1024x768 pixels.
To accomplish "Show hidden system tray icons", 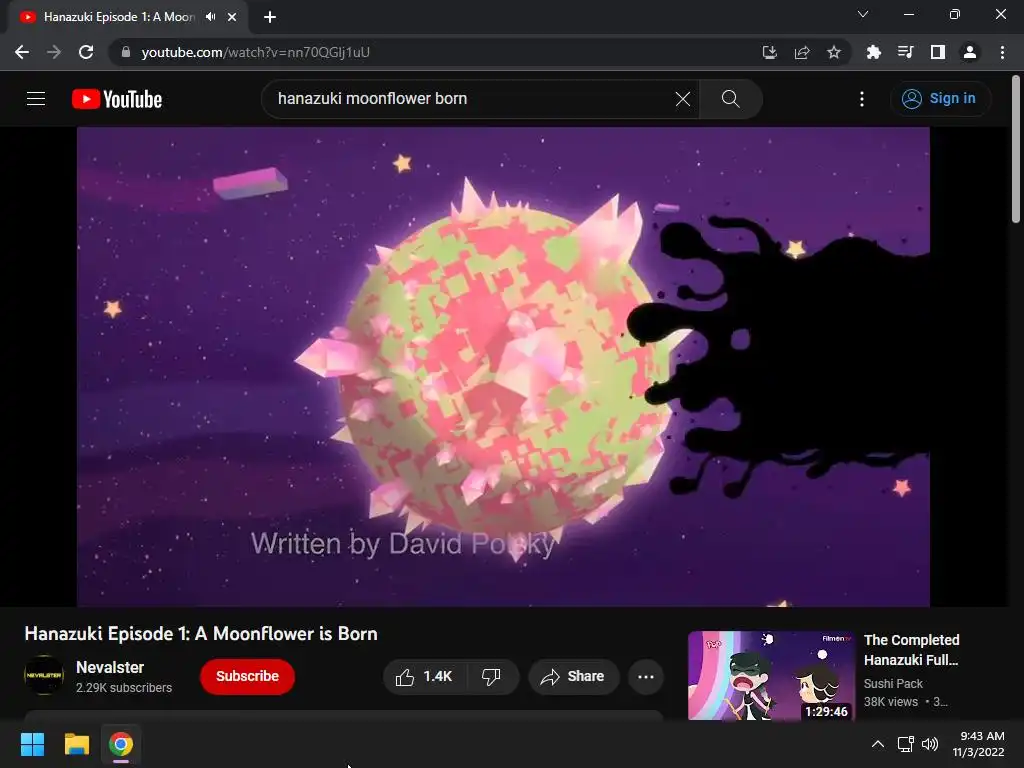I will [x=878, y=744].
